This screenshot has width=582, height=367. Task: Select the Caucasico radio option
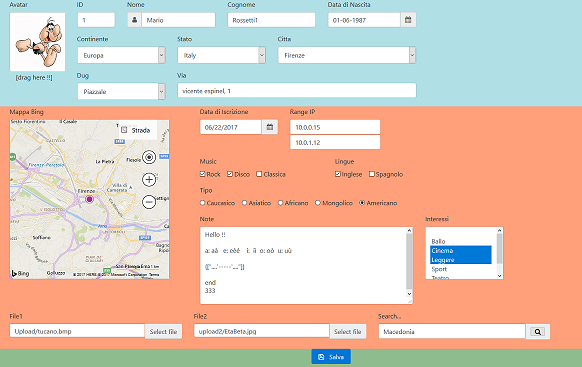point(203,203)
